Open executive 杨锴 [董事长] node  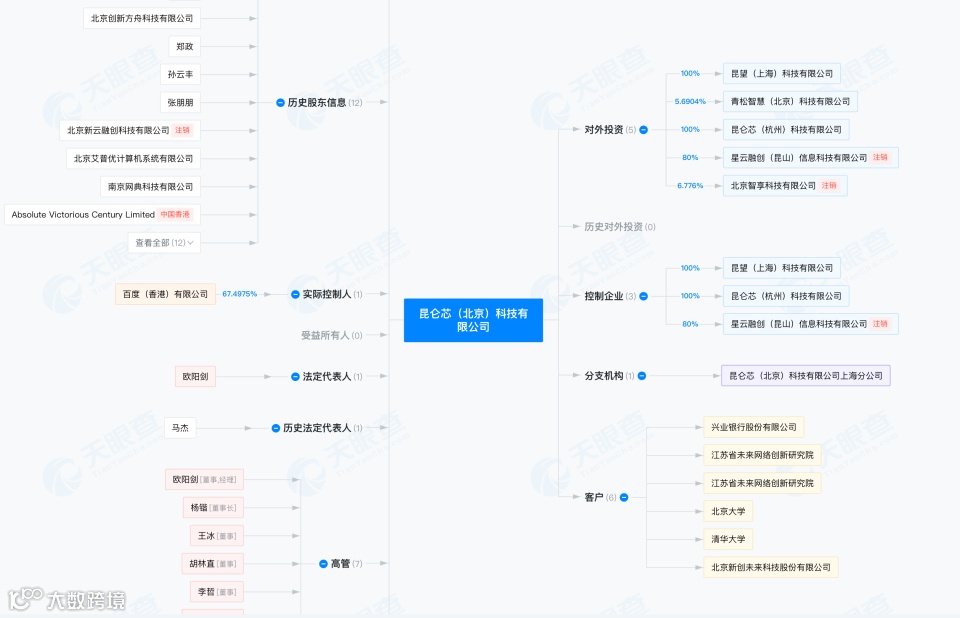tap(213, 508)
